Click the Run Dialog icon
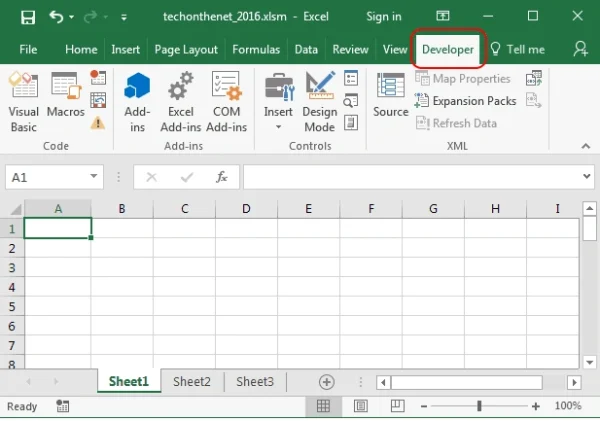 click(x=351, y=123)
